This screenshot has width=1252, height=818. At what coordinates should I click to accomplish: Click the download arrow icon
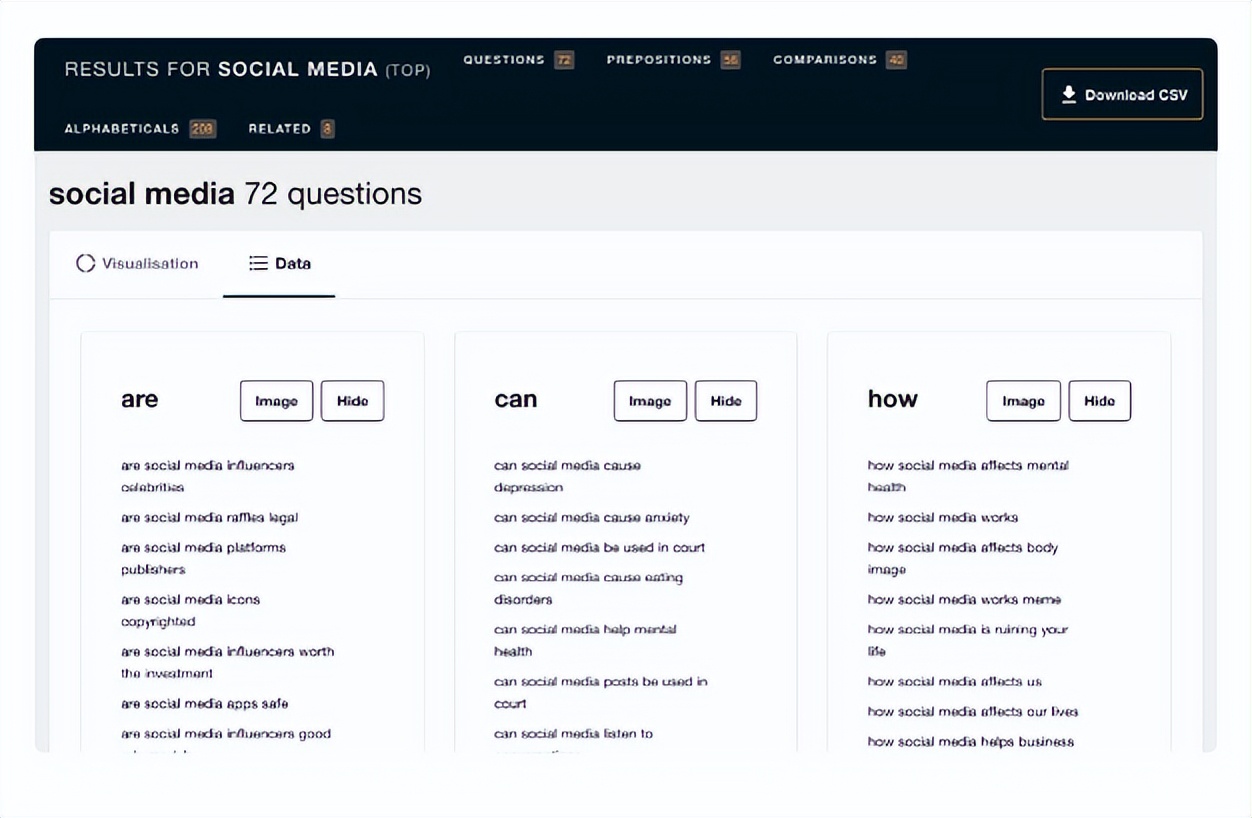(1069, 94)
